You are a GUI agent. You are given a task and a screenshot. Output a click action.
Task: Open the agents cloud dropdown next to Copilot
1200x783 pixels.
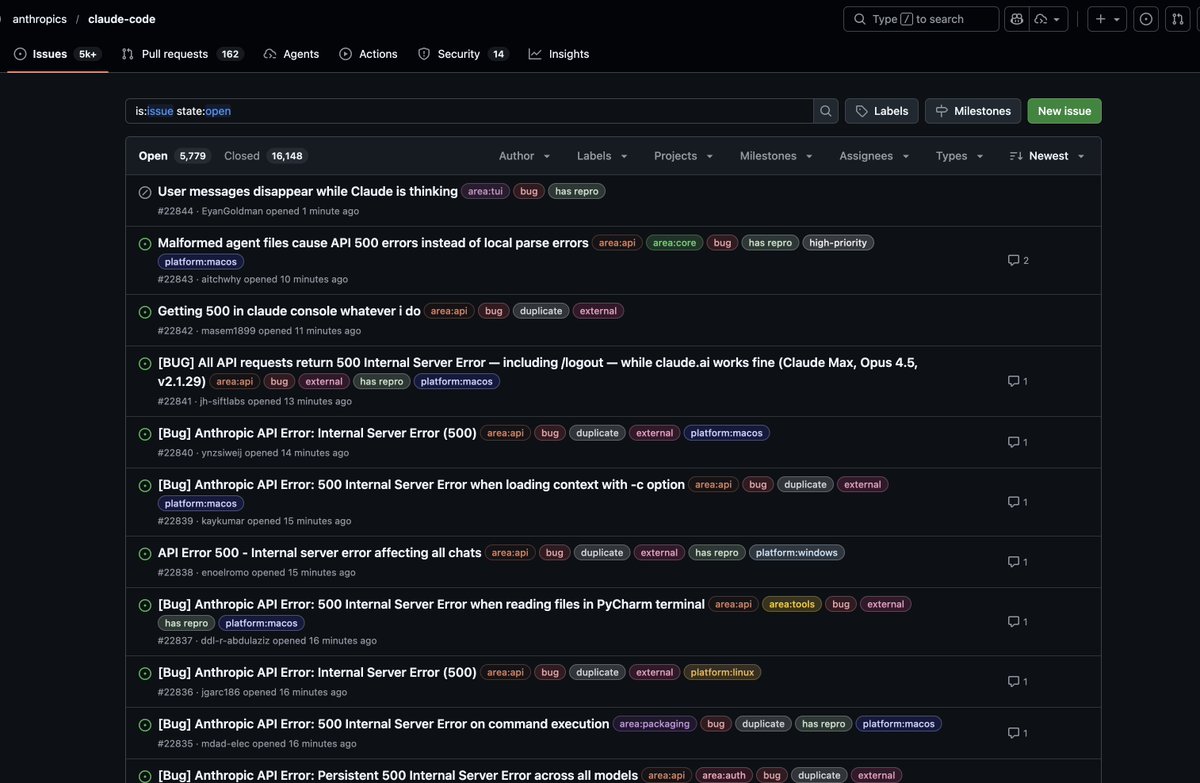point(1049,19)
